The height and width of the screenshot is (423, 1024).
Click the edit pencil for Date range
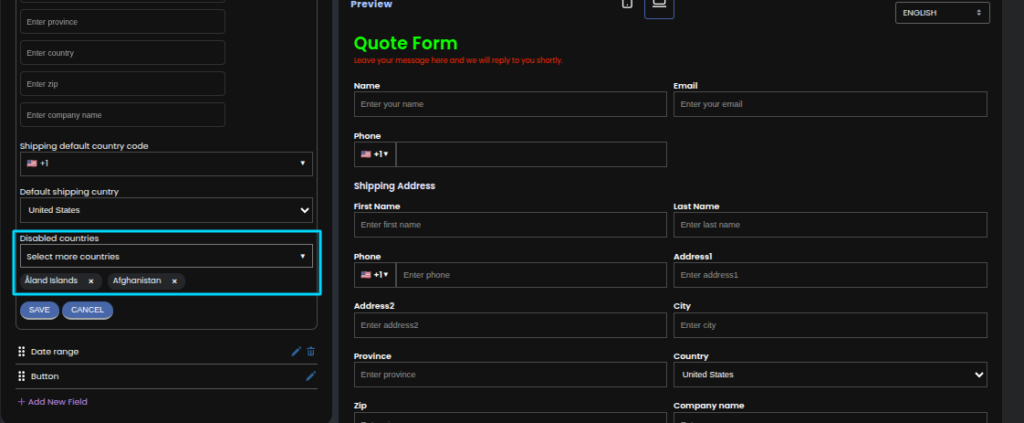point(296,351)
